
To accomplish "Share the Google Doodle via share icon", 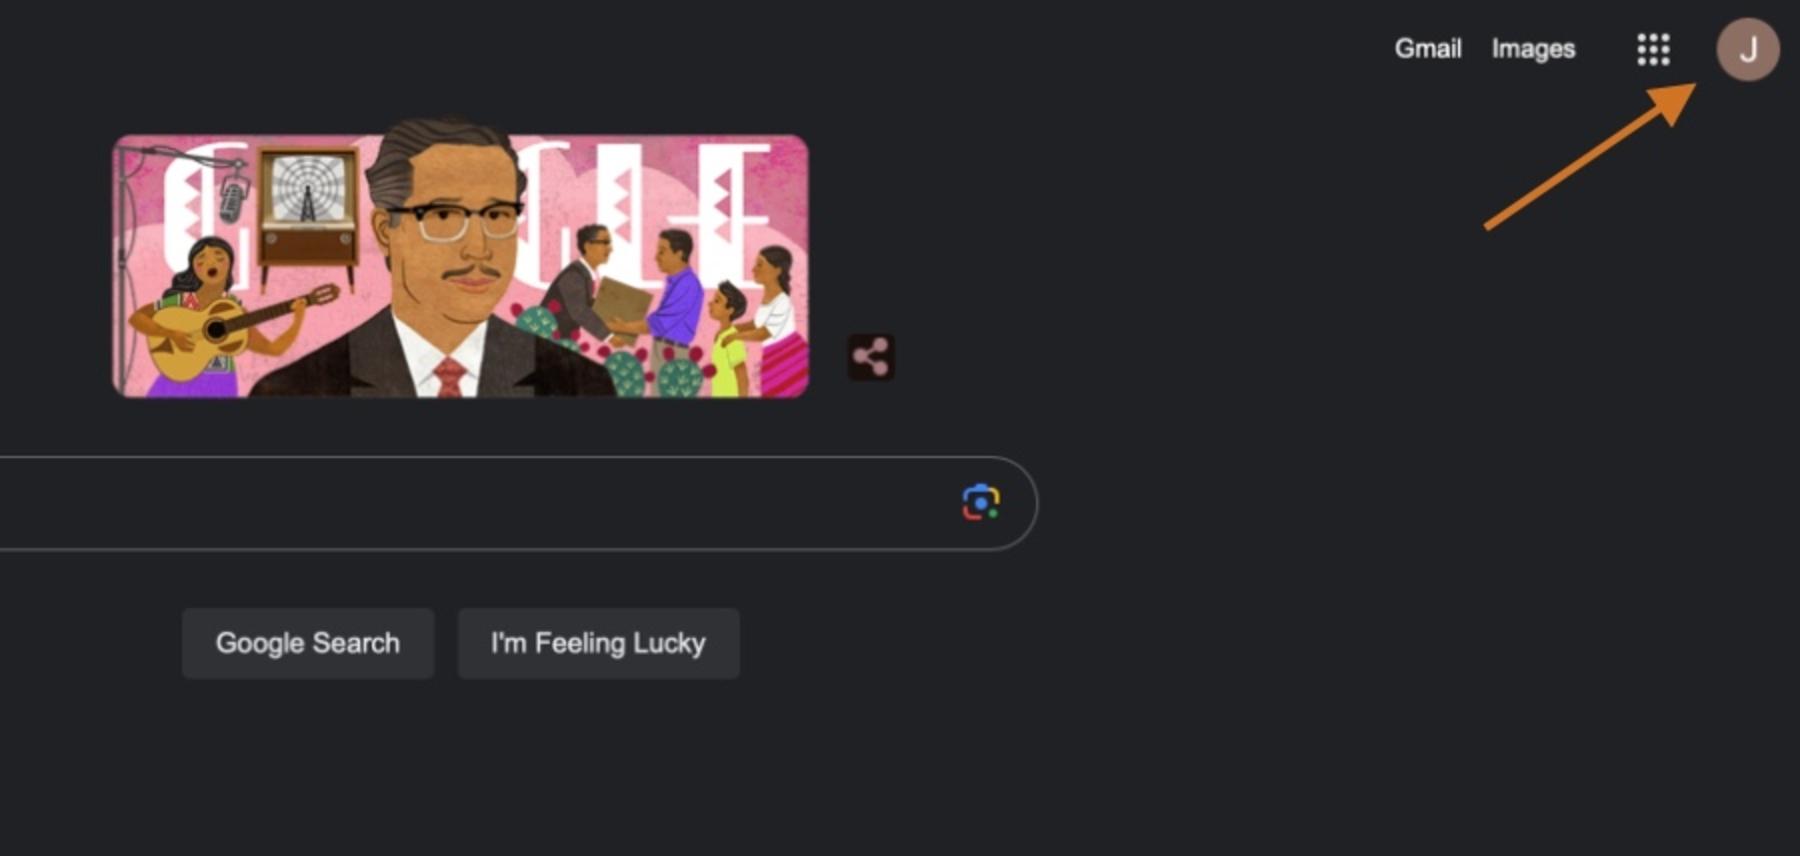I will click(x=871, y=357).
